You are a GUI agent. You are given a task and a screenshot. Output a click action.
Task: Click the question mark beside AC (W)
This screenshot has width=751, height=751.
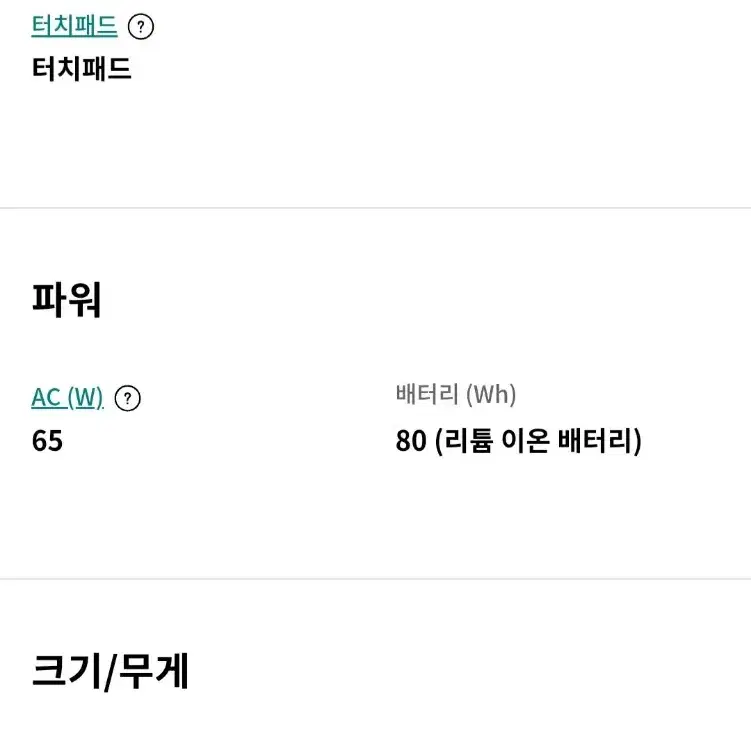pos(127,398)
